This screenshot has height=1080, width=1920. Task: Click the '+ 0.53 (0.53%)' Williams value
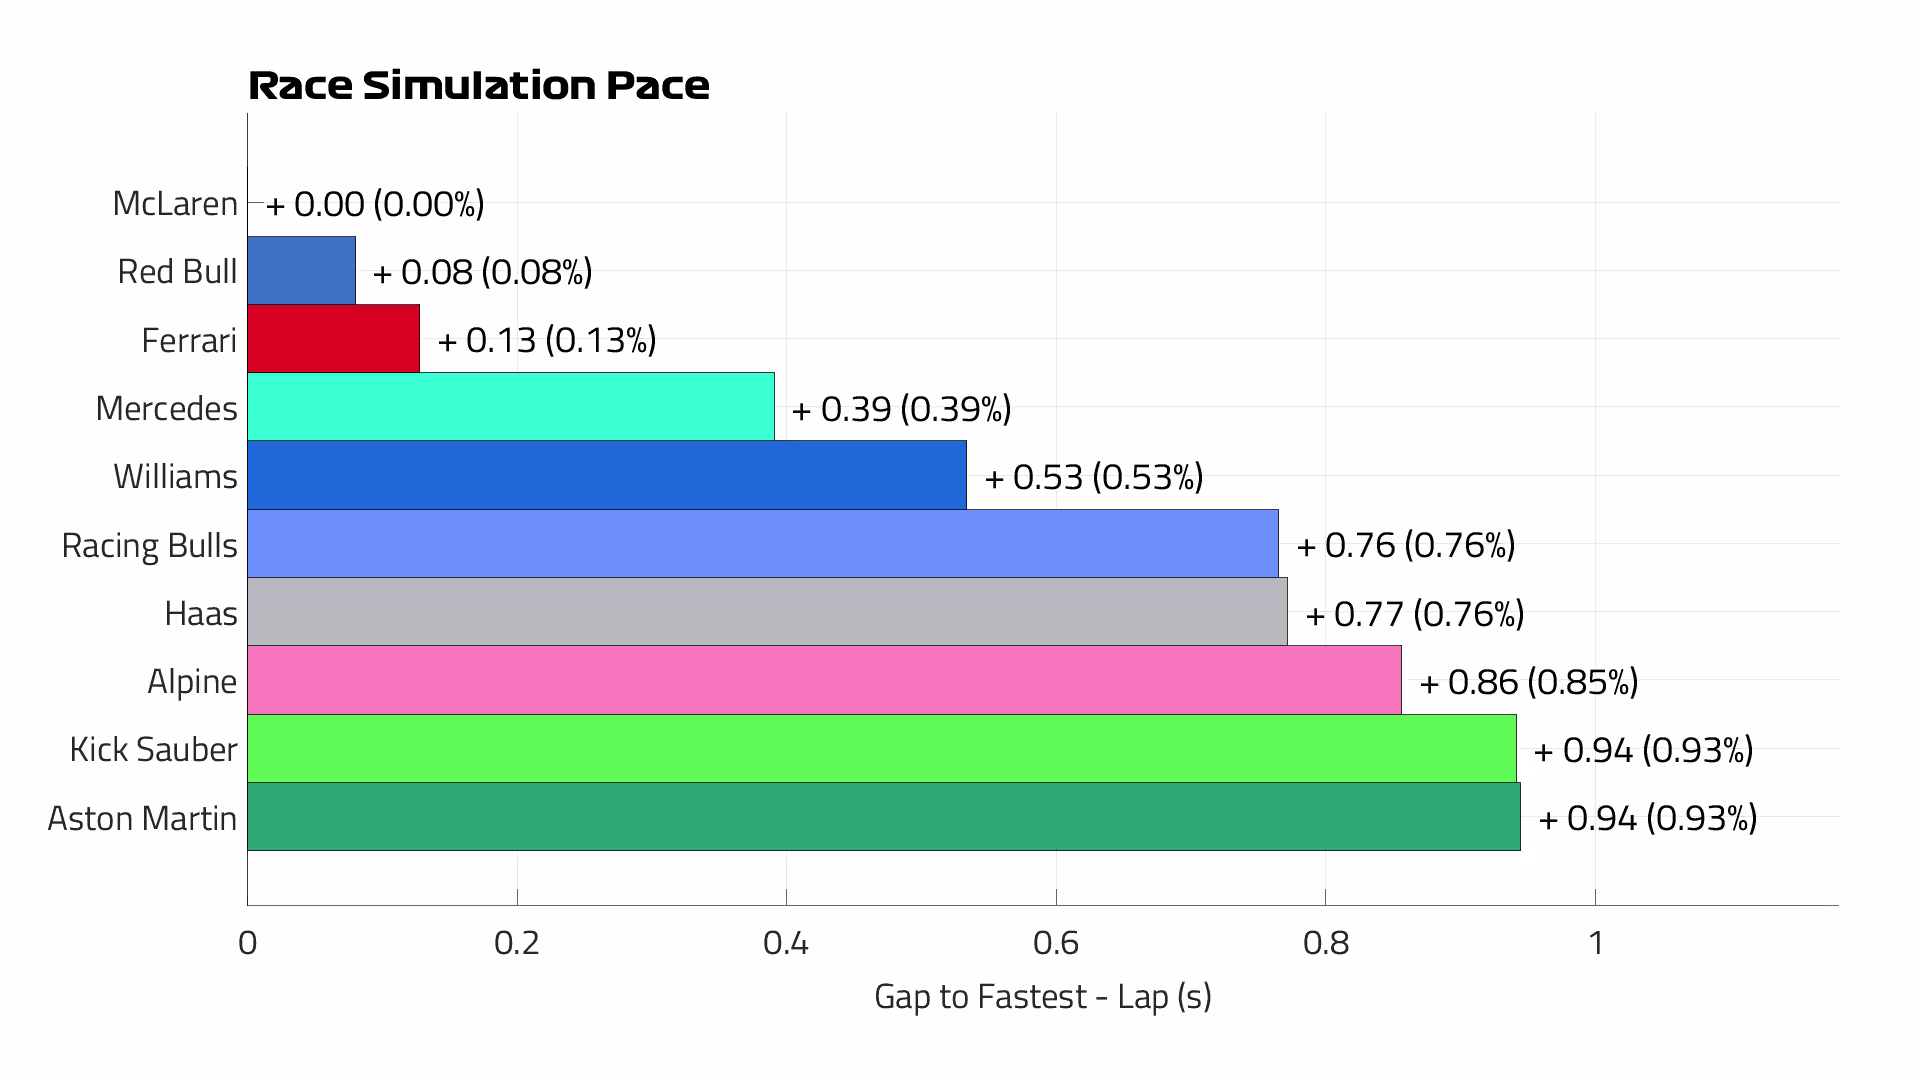1094,477
